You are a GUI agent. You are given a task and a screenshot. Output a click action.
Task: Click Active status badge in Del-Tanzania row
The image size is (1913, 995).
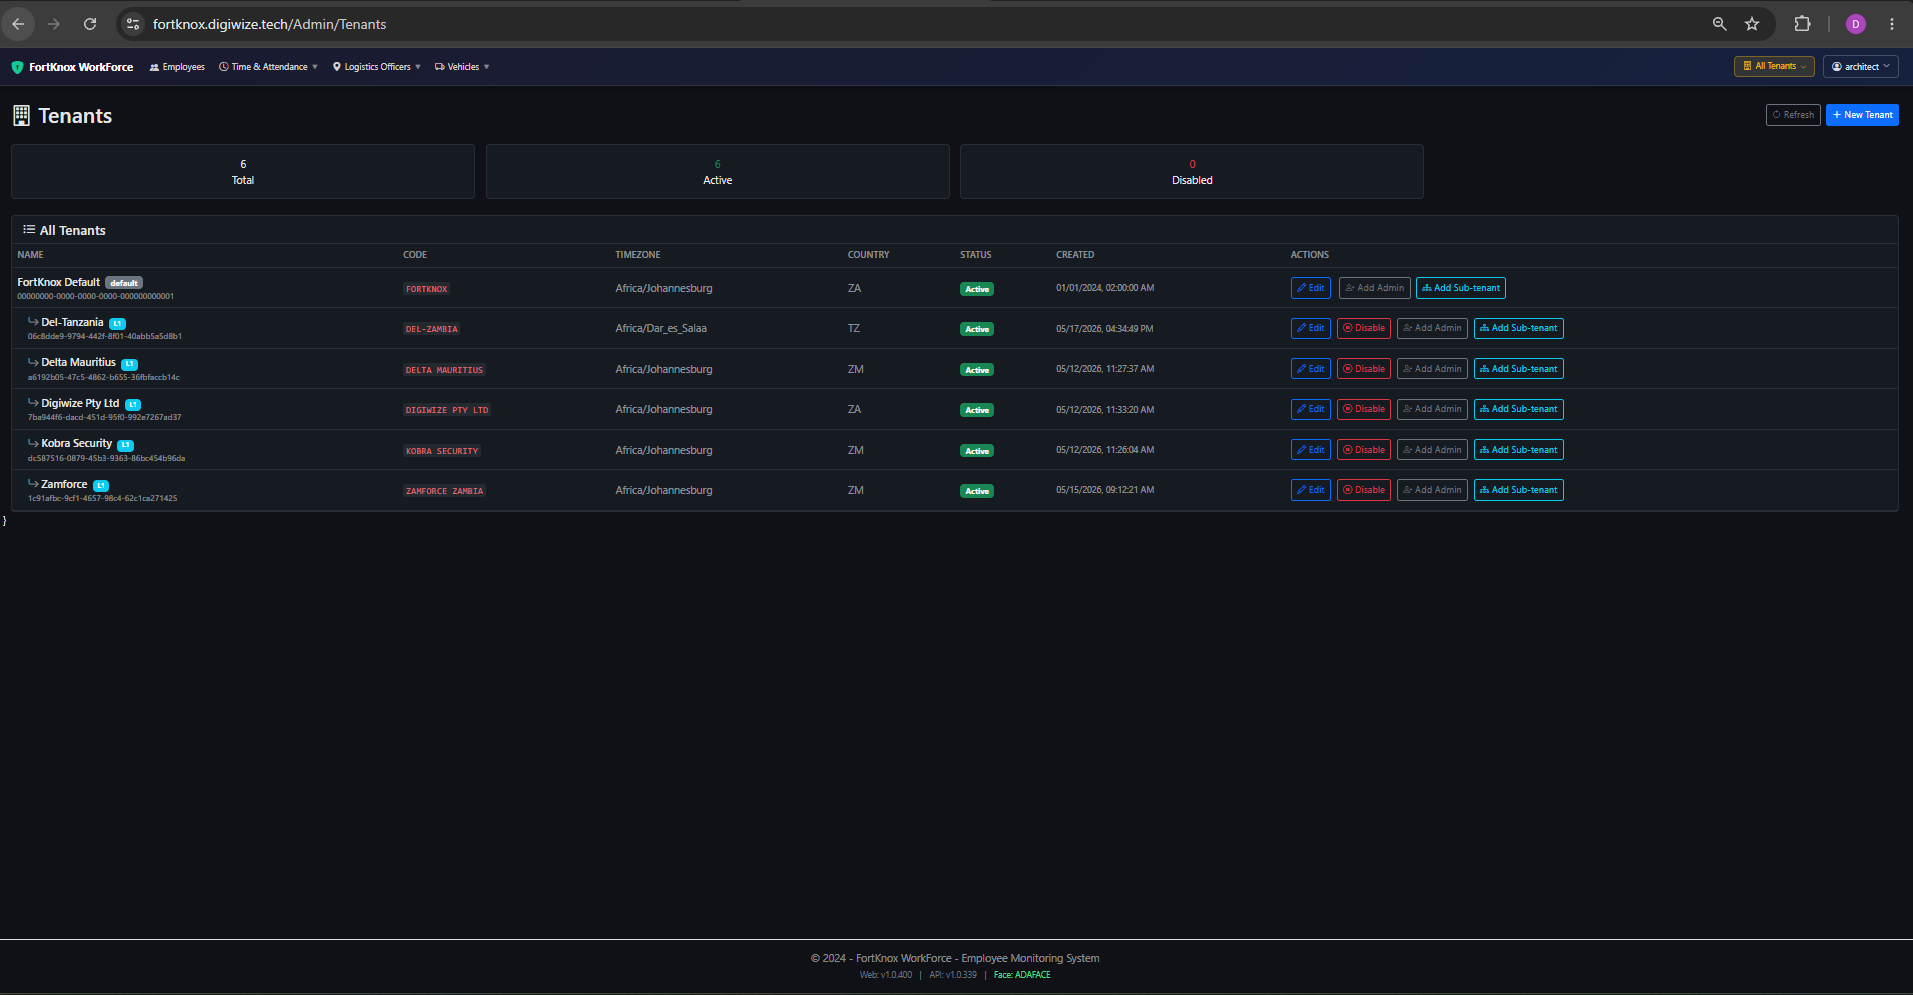977,329
